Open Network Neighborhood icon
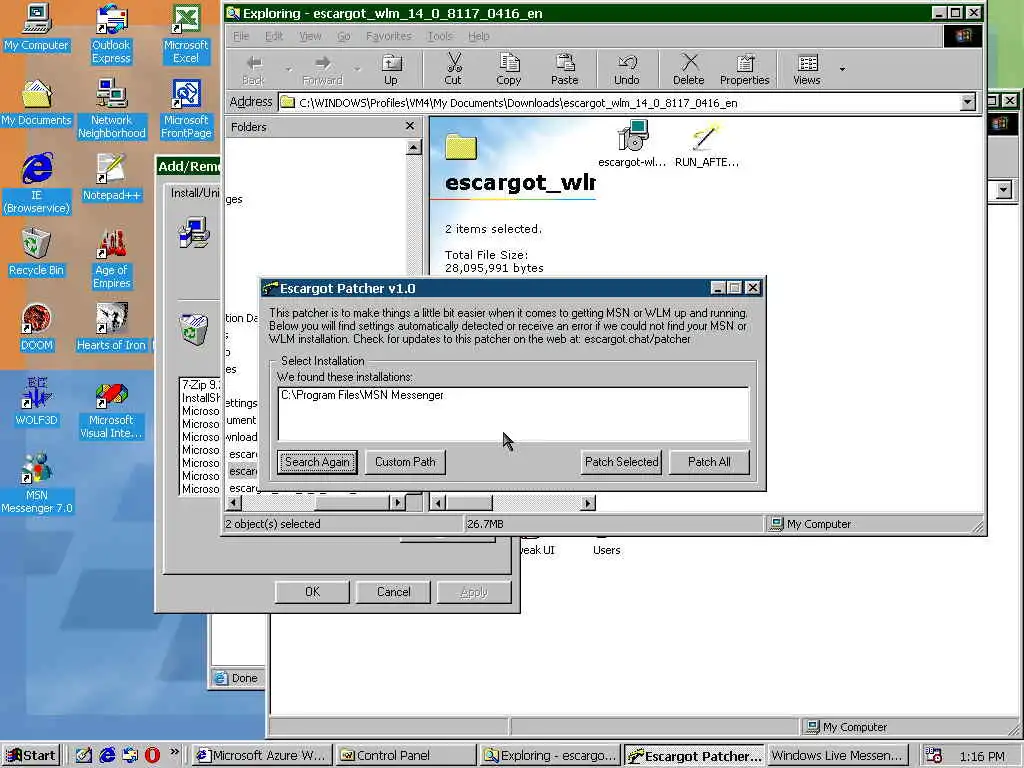Viewport: 1024px width, 768px height. point(112,108)
